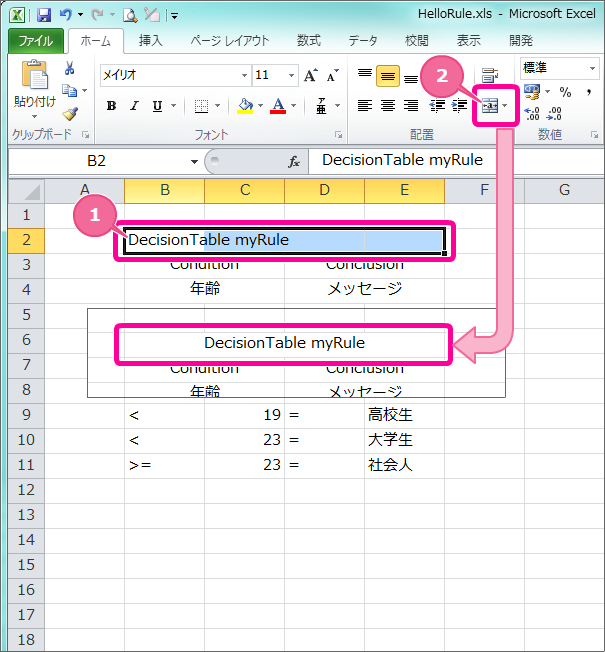The height and width of the screenshot is (652, 605).
Task: Open Print Preview from quick access toolbar
Action: point(130,16)
